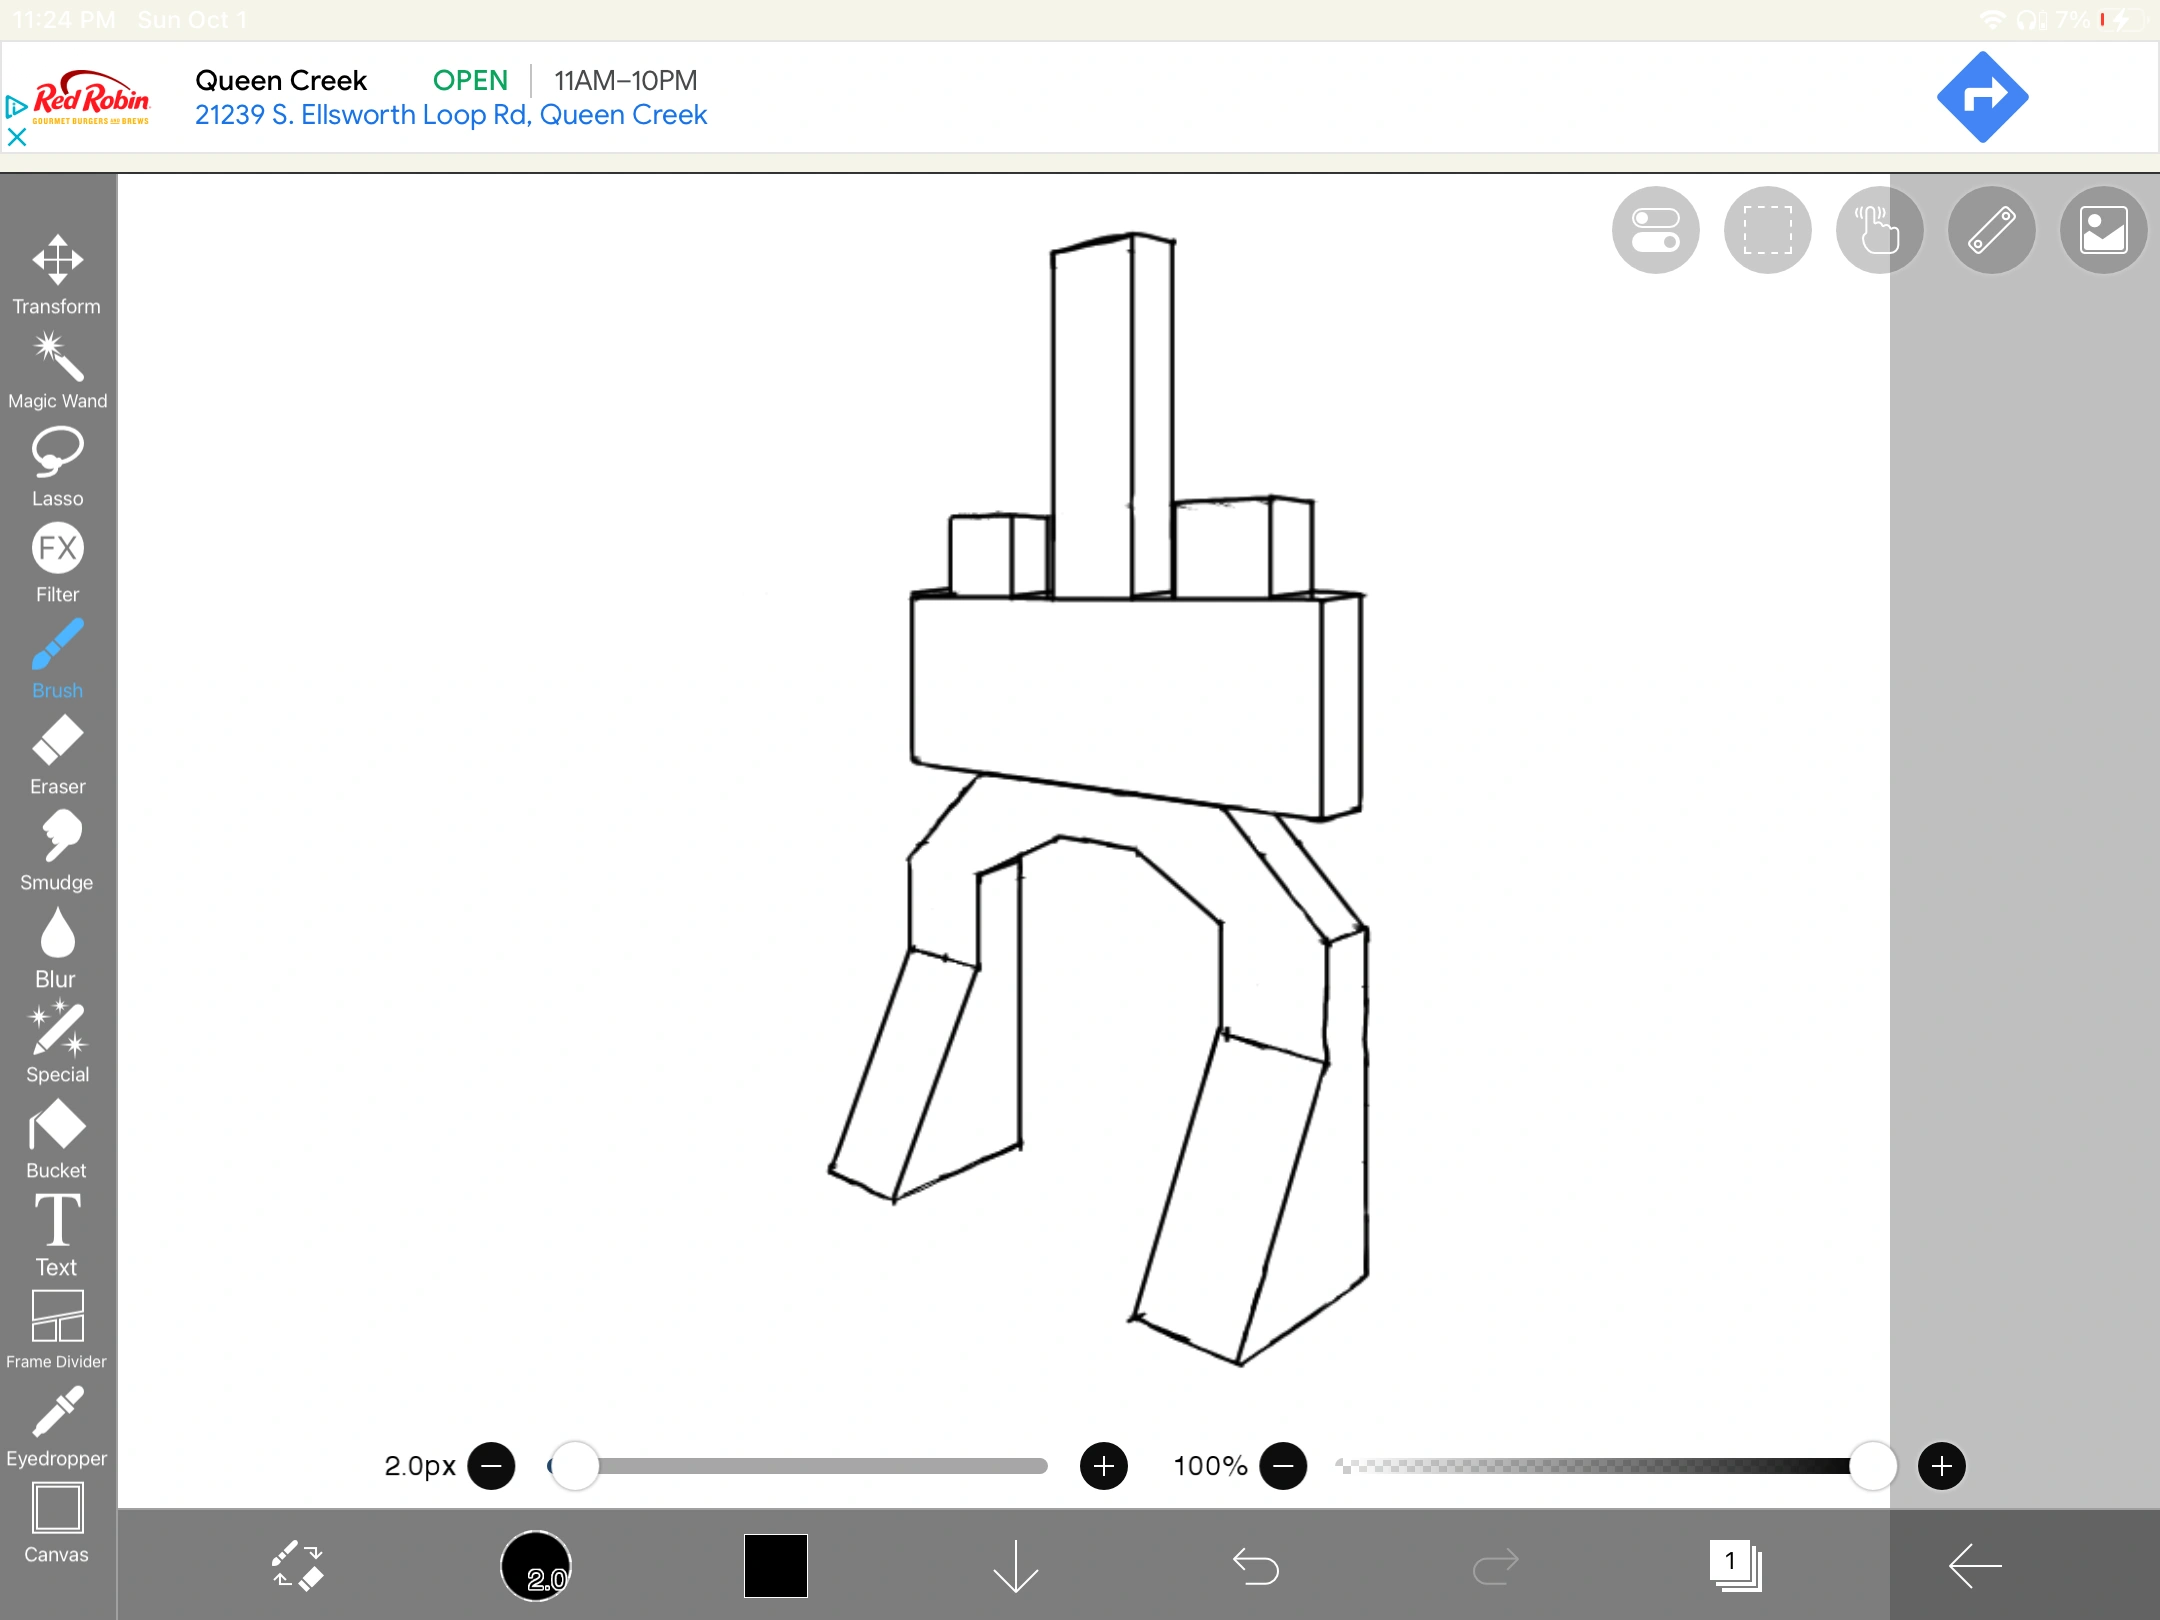The image size is (2160, 1620).
Task: Increase brush size with plus button
Action: (1103, 1466)
